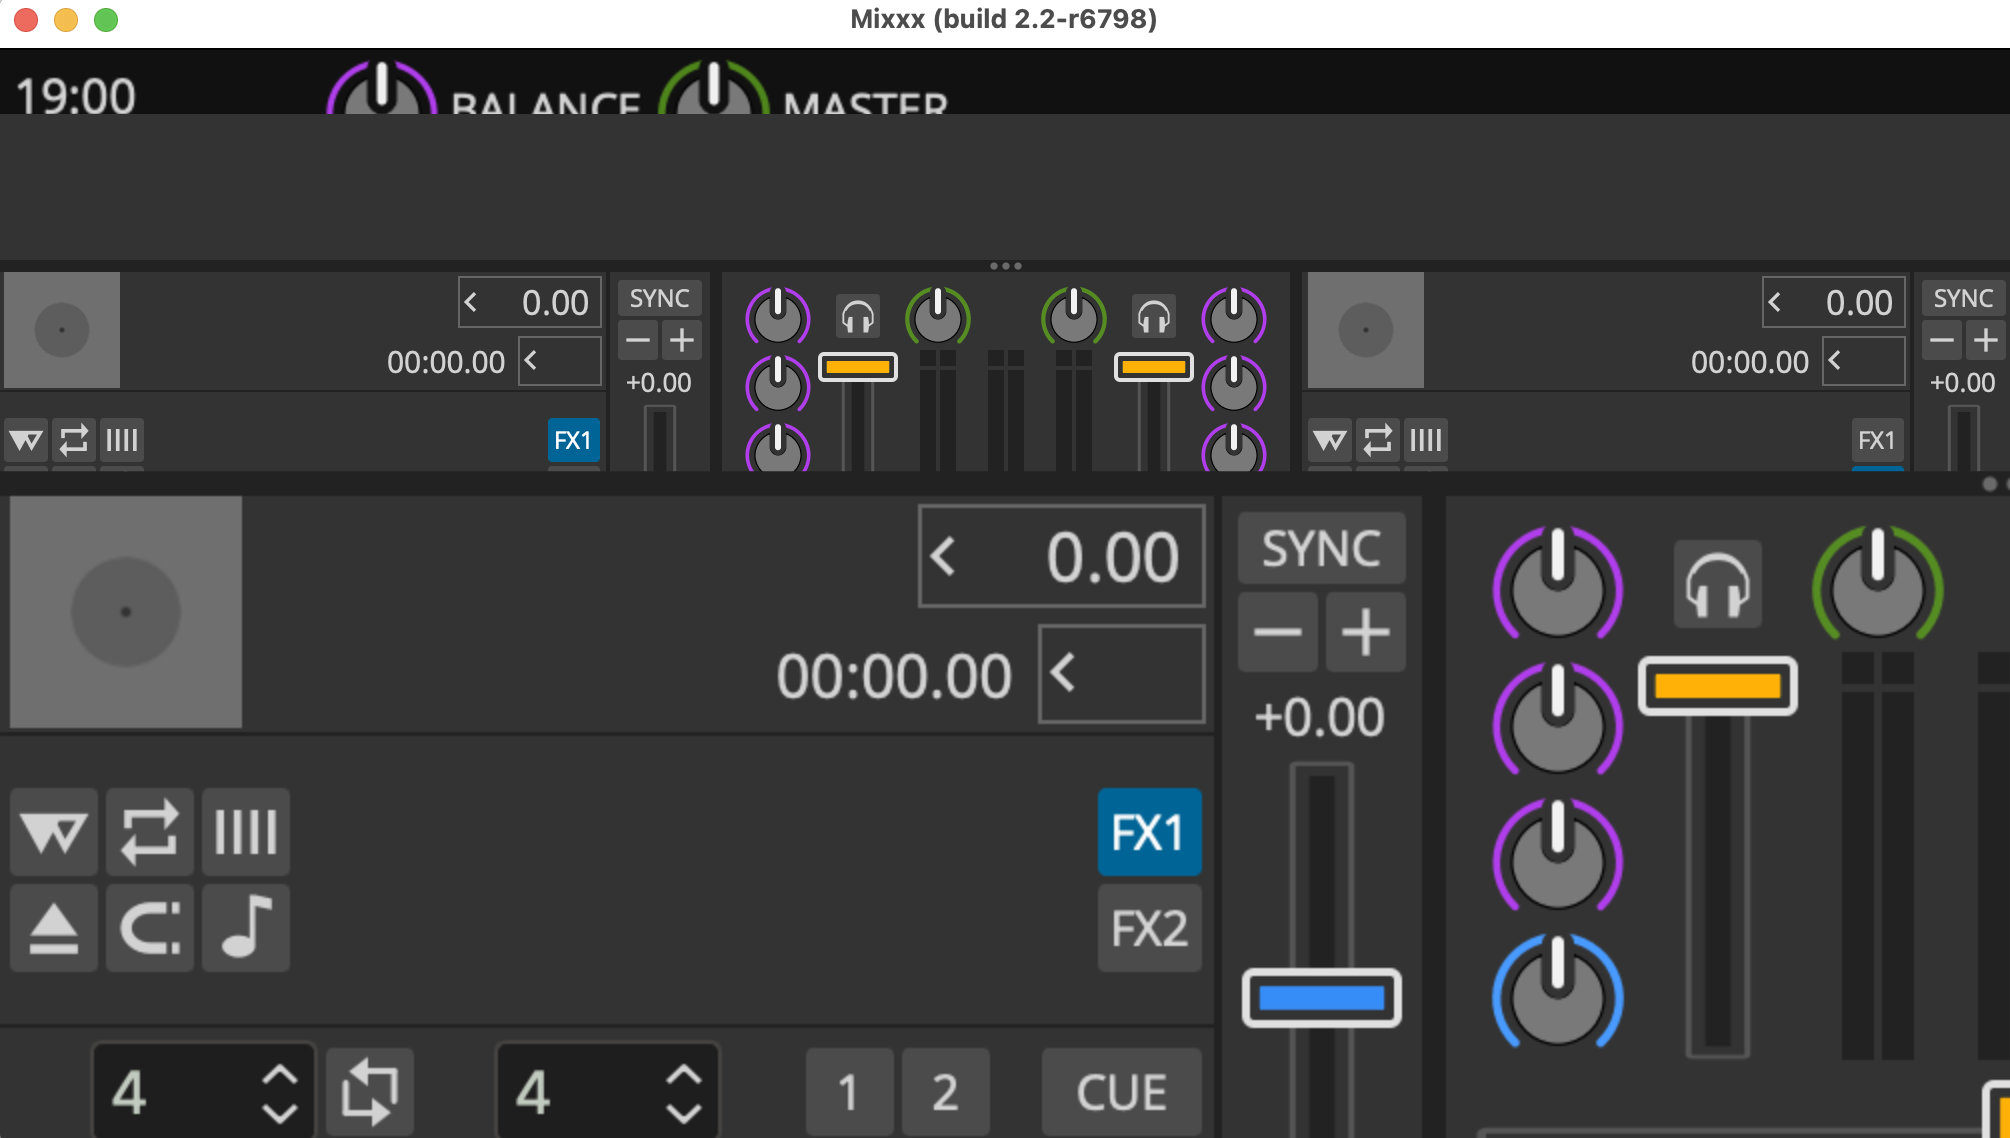Image resolution: width=2010 pixels, height=1138 pixels.
Task: Click repeat icon in compact right deck
Action: point(1378,440)
